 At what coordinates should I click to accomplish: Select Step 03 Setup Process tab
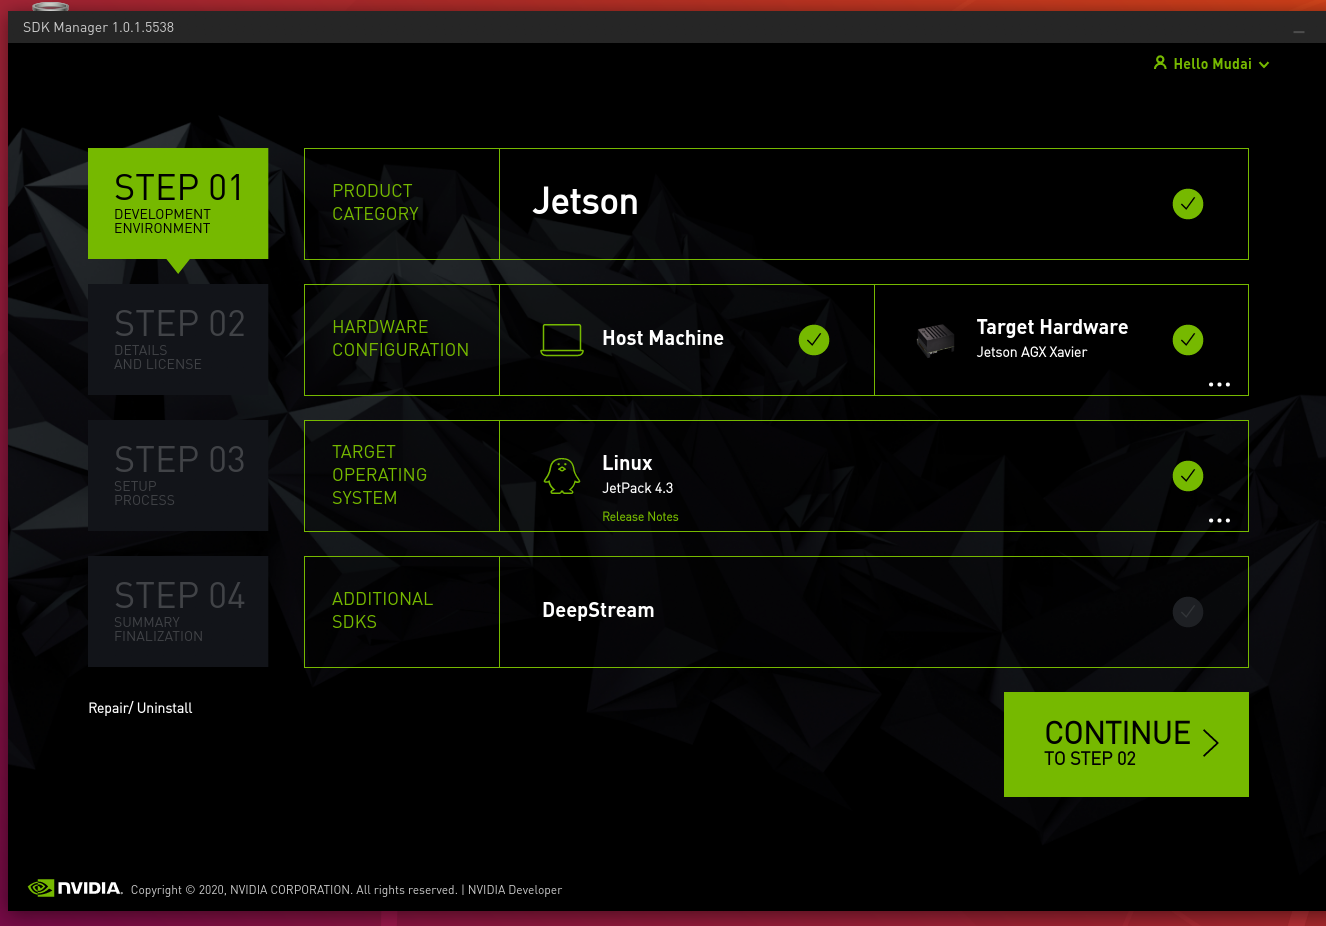(x=178, y=476)
